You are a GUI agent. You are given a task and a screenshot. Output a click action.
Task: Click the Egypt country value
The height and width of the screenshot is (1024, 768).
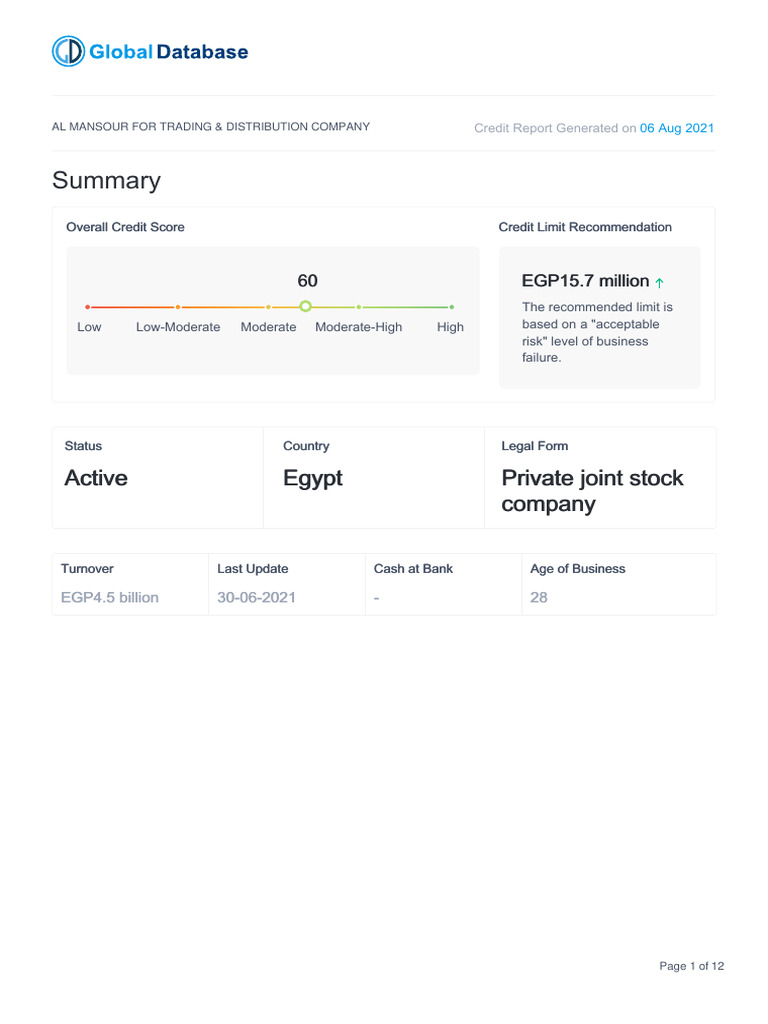(313, 478)
